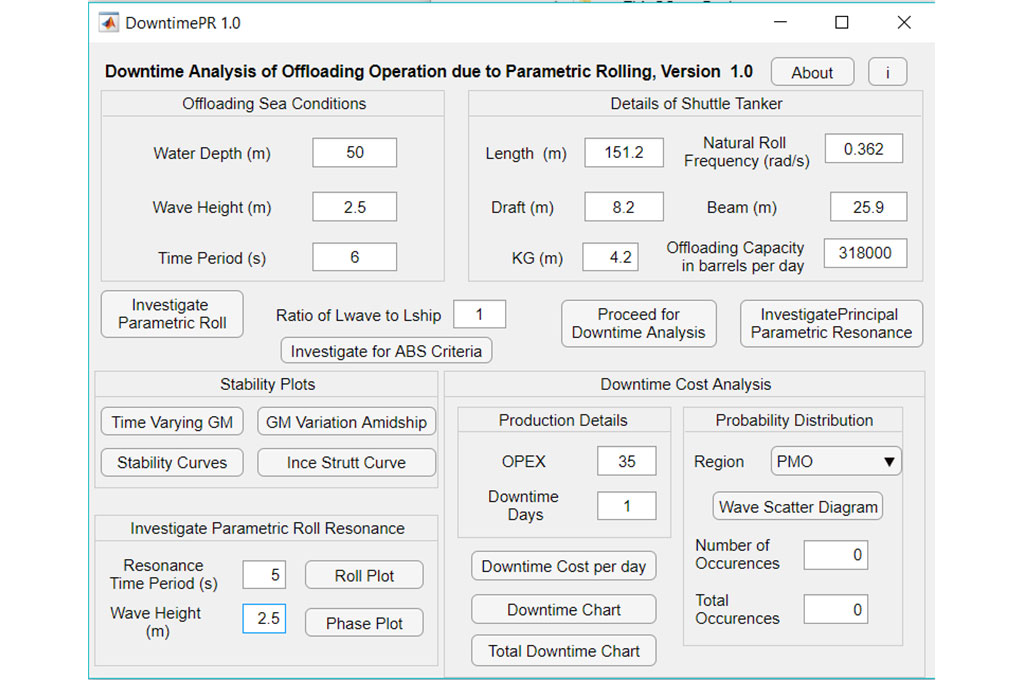Viewport: 1024px width, 680px height.
Task: Calculate Downtime Cost per day
Action: tap(564, 566)
